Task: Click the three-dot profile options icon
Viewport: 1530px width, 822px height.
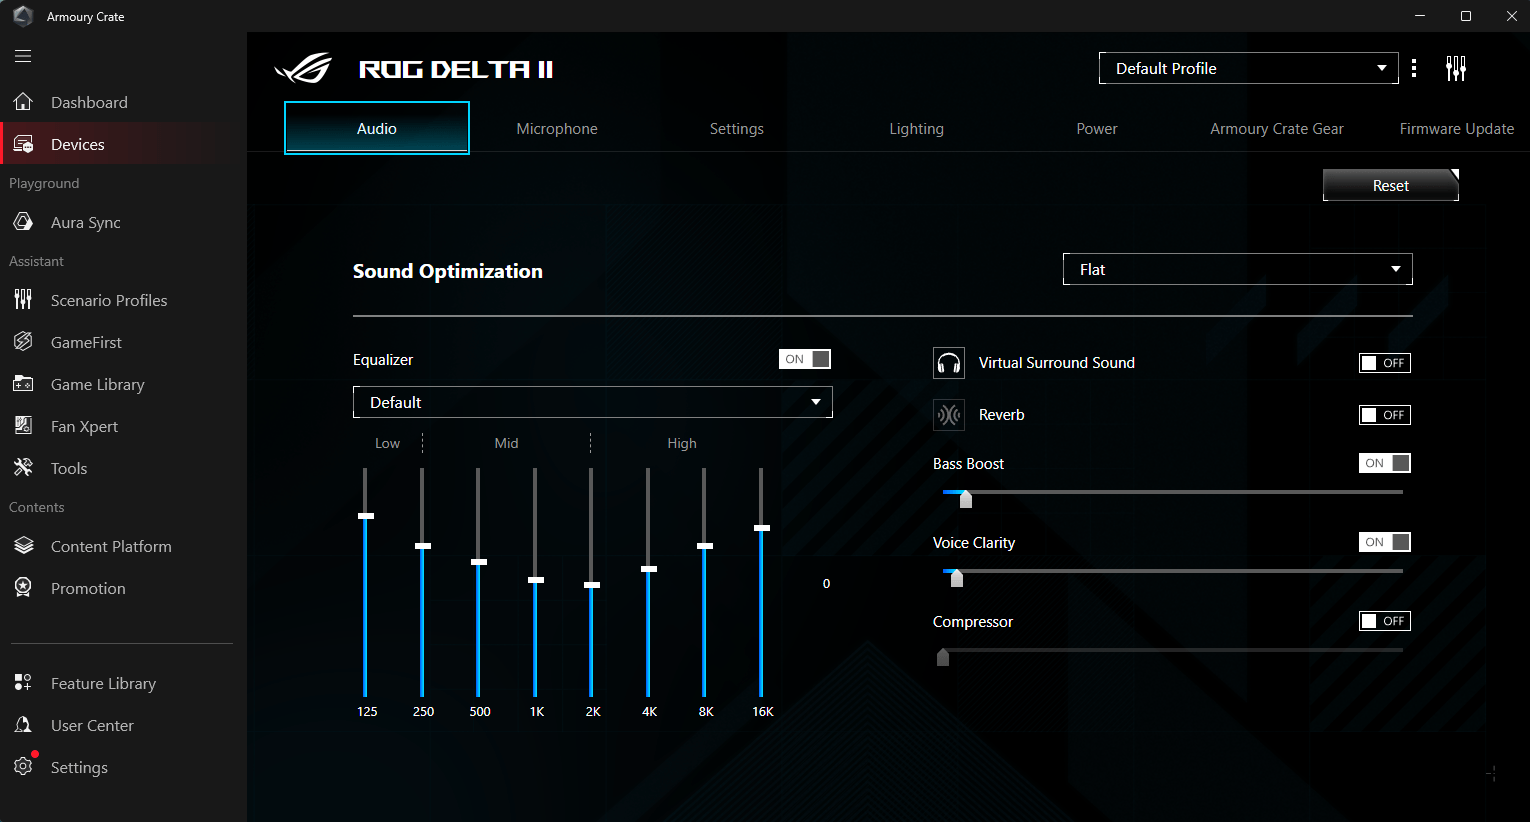Action: 1414,68
